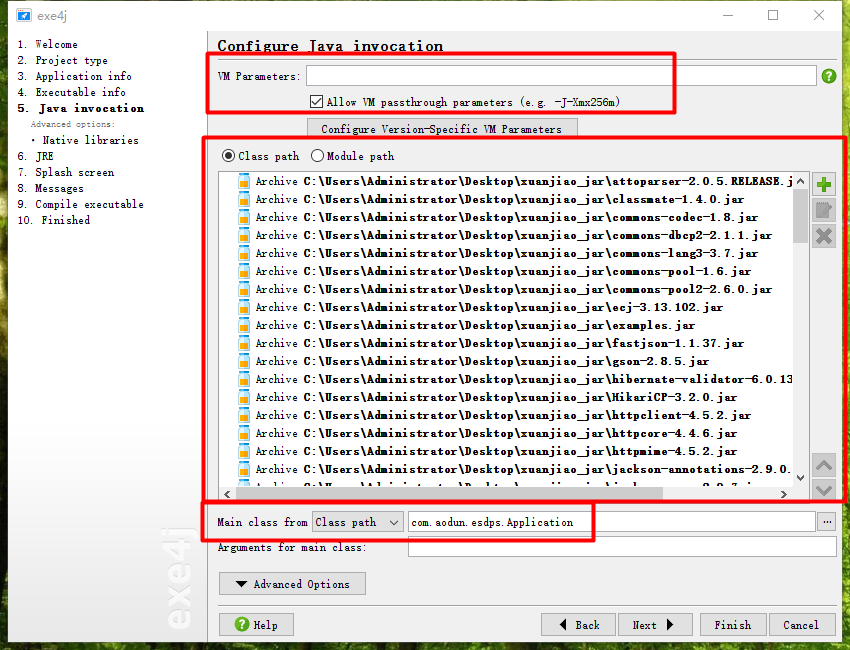Viewport: 850px width, 650px height.
Task: Click the VM Parameters input field
Action: 561,75
